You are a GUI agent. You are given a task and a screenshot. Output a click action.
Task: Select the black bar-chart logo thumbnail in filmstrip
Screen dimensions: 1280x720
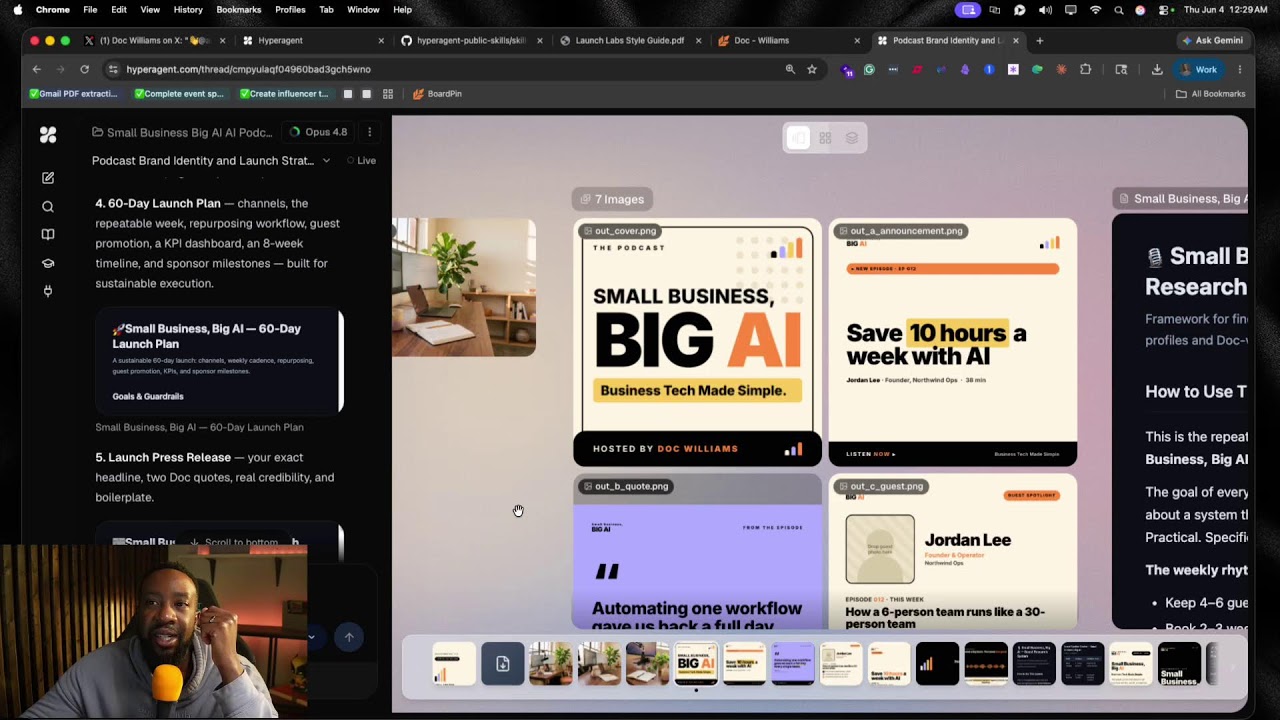coord(938,664)
